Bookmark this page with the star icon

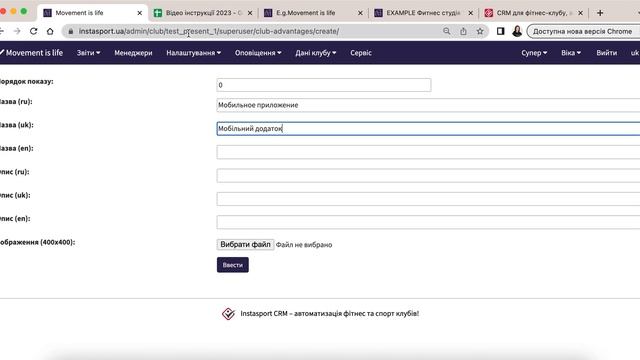click(480, 31)
